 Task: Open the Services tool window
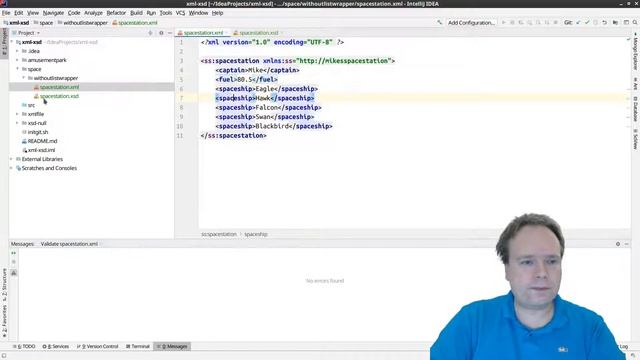point(56,347)
